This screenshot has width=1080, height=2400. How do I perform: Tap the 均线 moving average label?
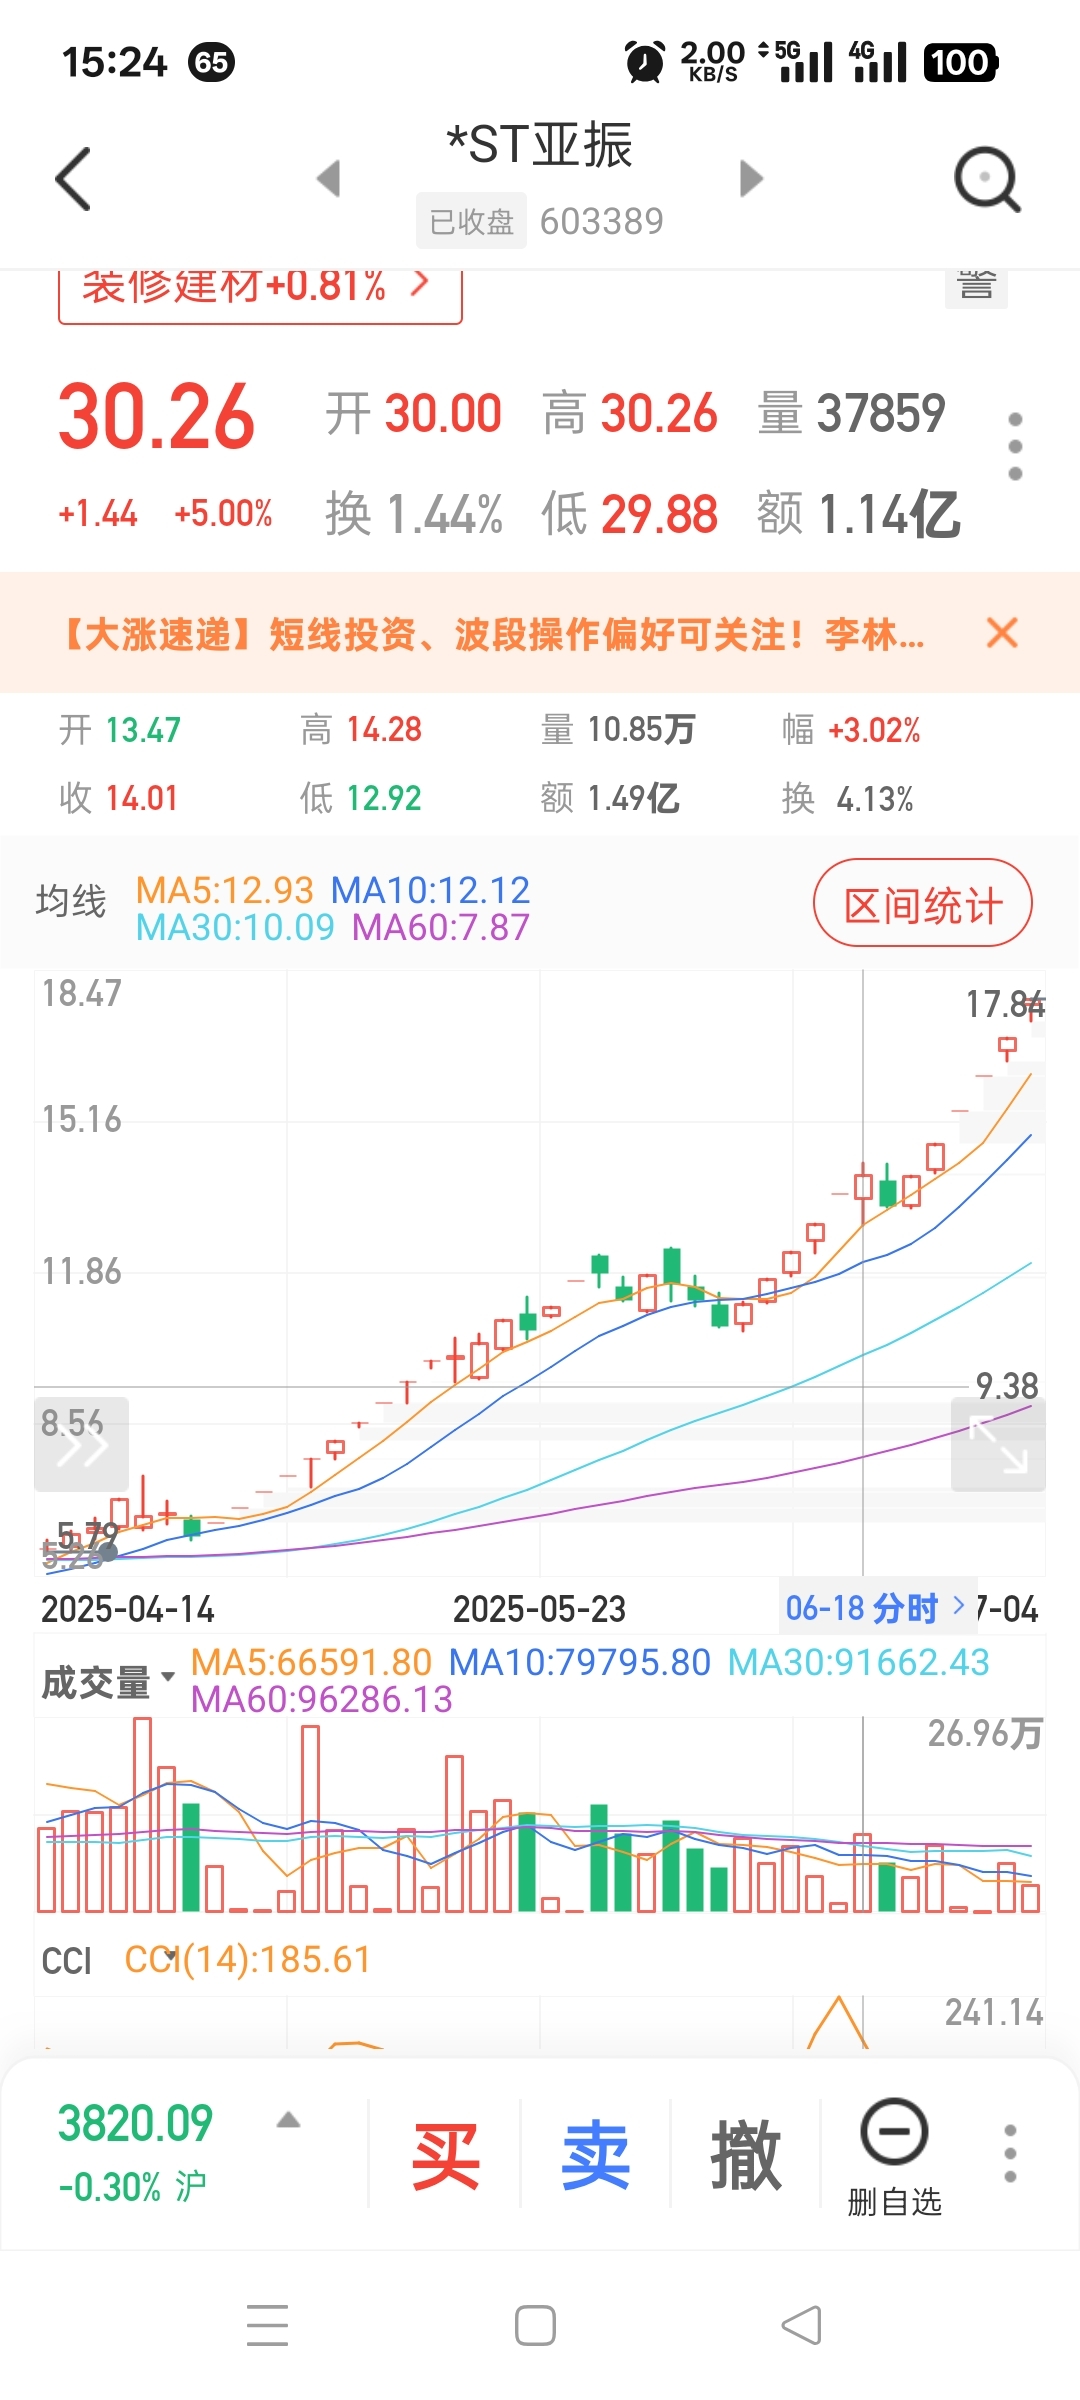71,901
